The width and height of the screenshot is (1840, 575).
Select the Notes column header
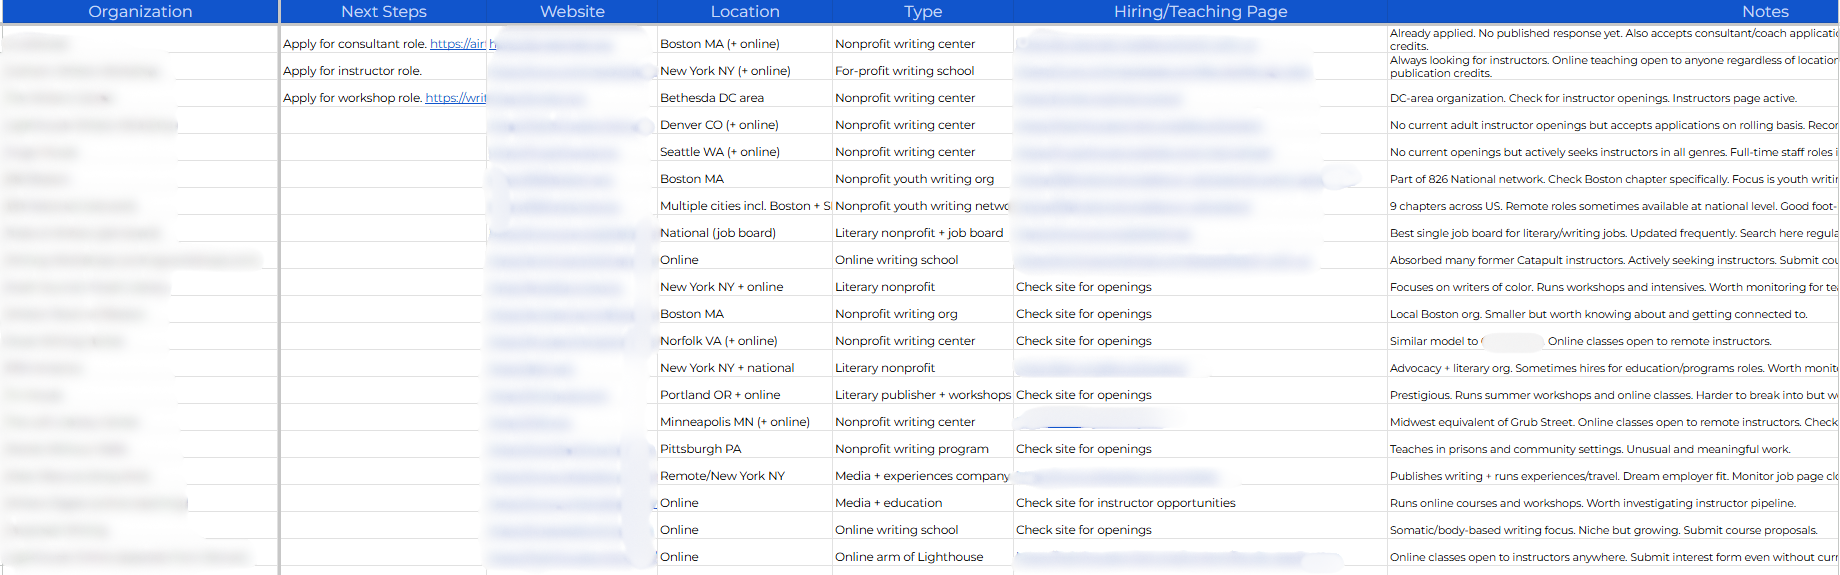click(1765, 11)
